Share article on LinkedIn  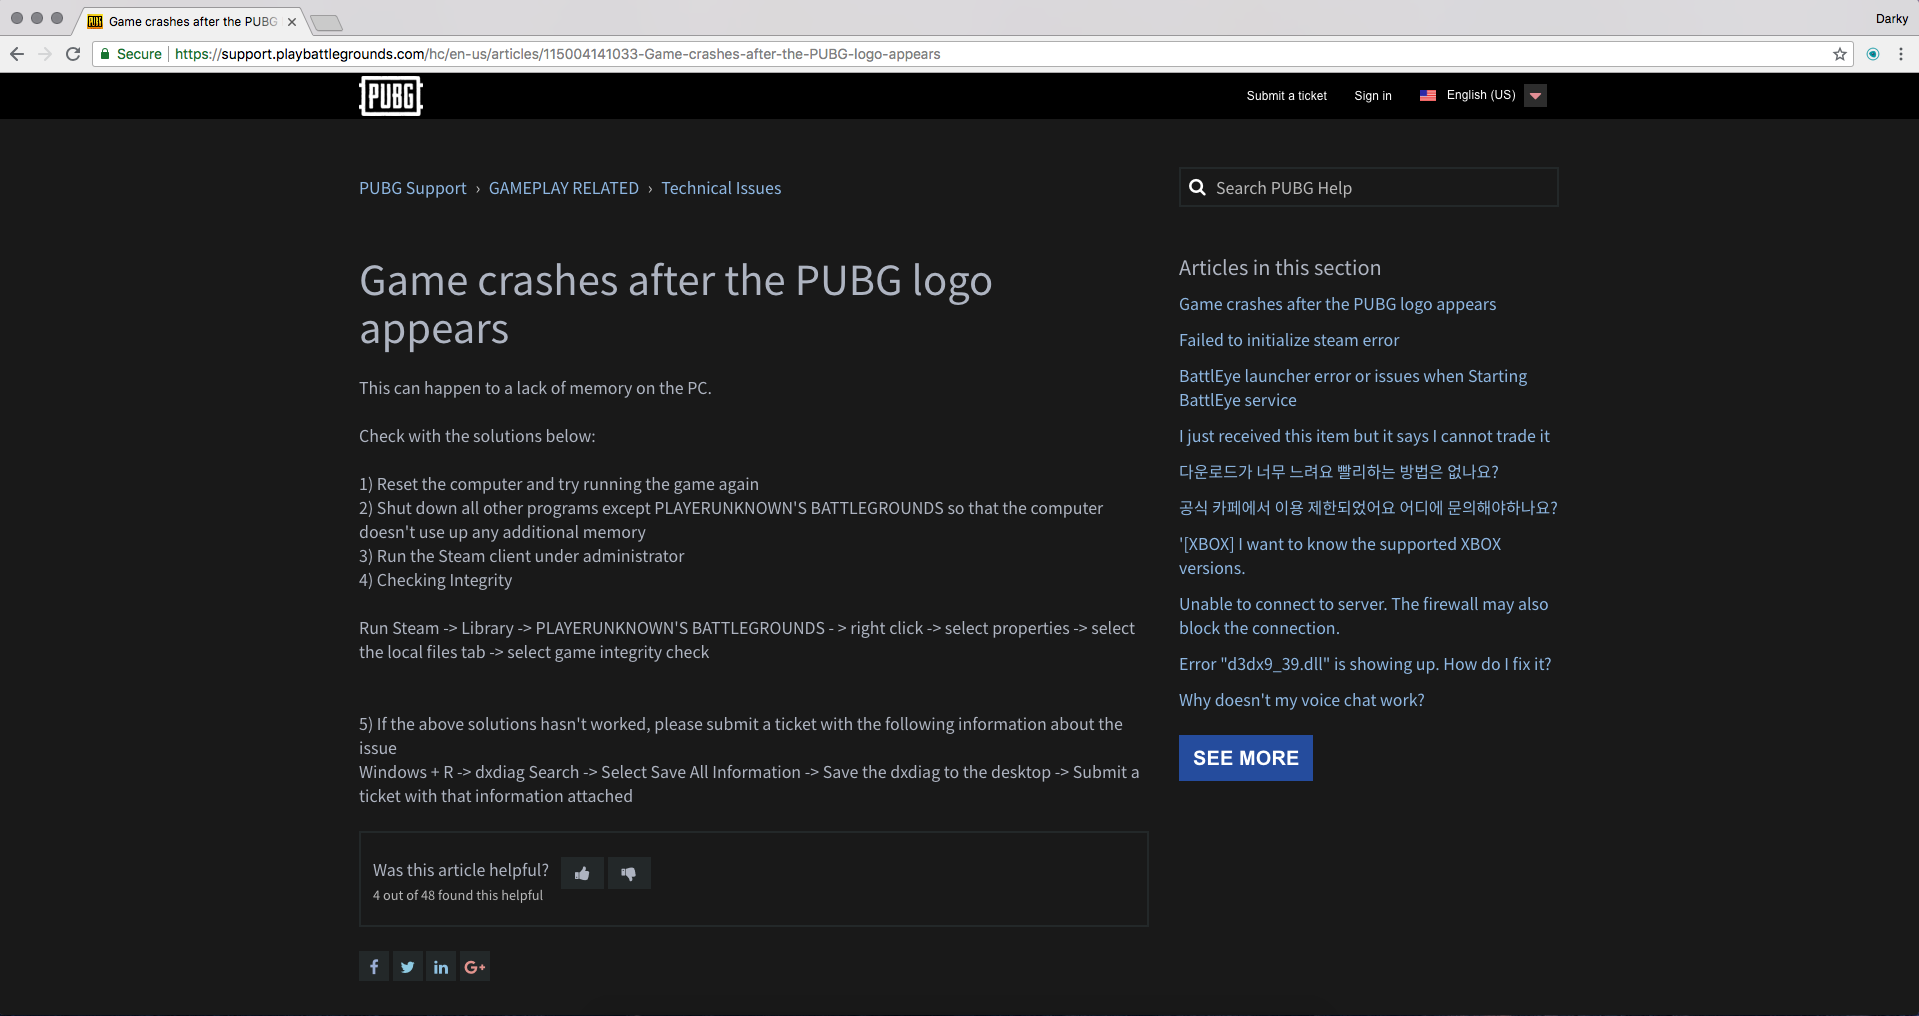click(x=441, y=966)
